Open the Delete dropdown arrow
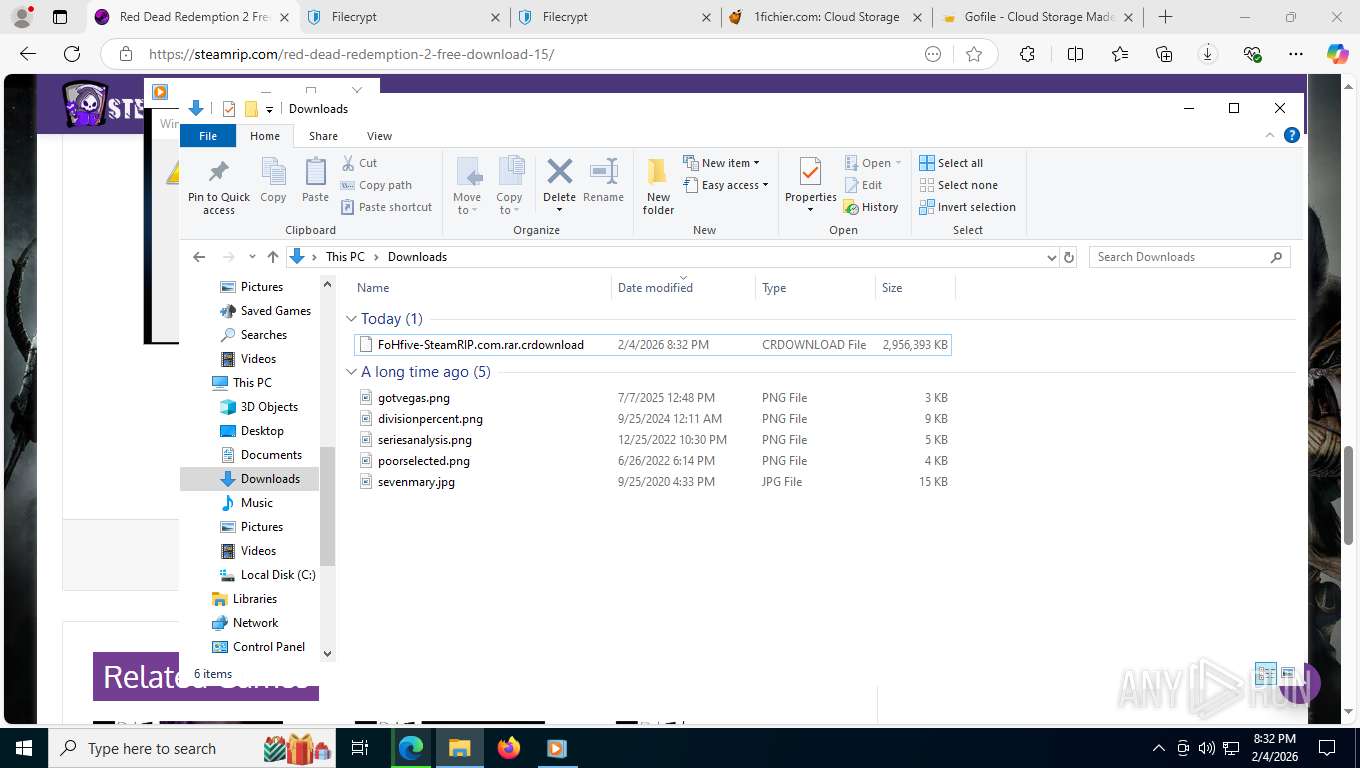The height and width of the screenshot is (768, 1360). tap(559, 209)
